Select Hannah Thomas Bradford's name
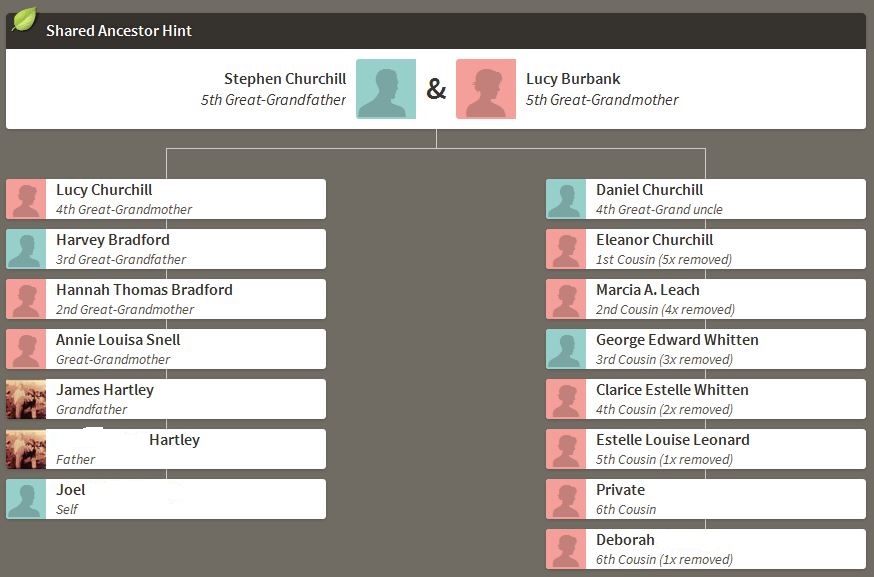The height and width of the screenshot is (577, 874). click(144, 290)
